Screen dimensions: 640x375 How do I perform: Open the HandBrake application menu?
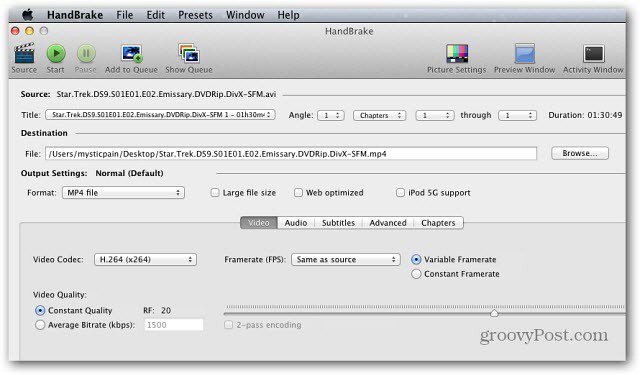pos(75,15)
